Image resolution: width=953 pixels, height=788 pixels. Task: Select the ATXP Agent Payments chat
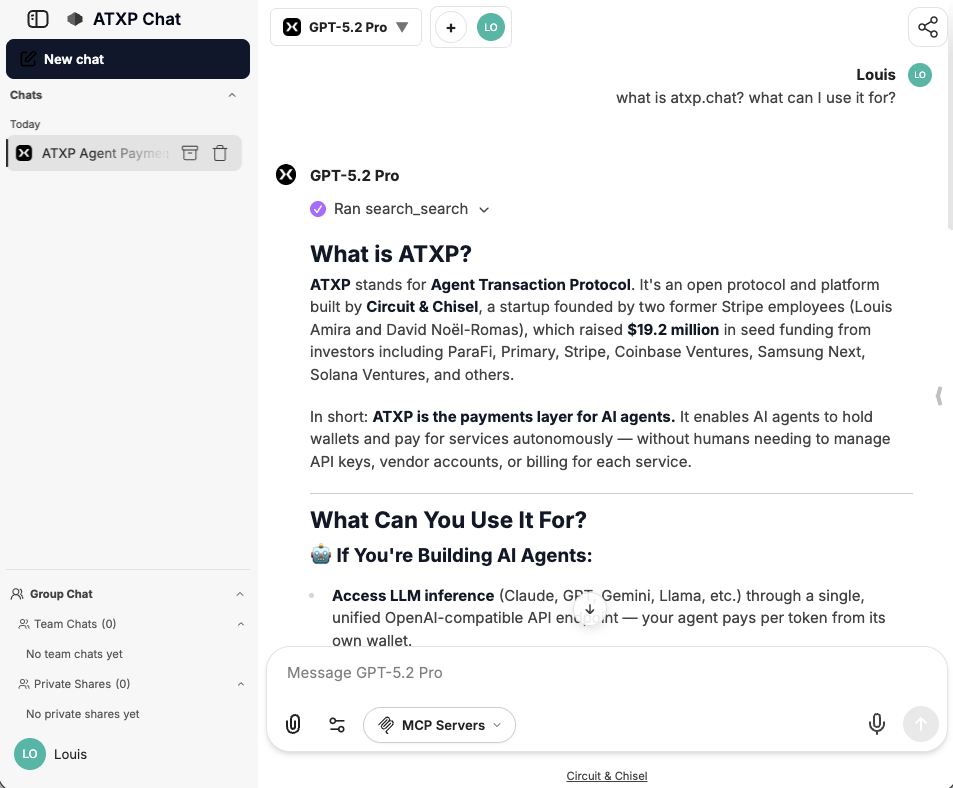(100, 152)
